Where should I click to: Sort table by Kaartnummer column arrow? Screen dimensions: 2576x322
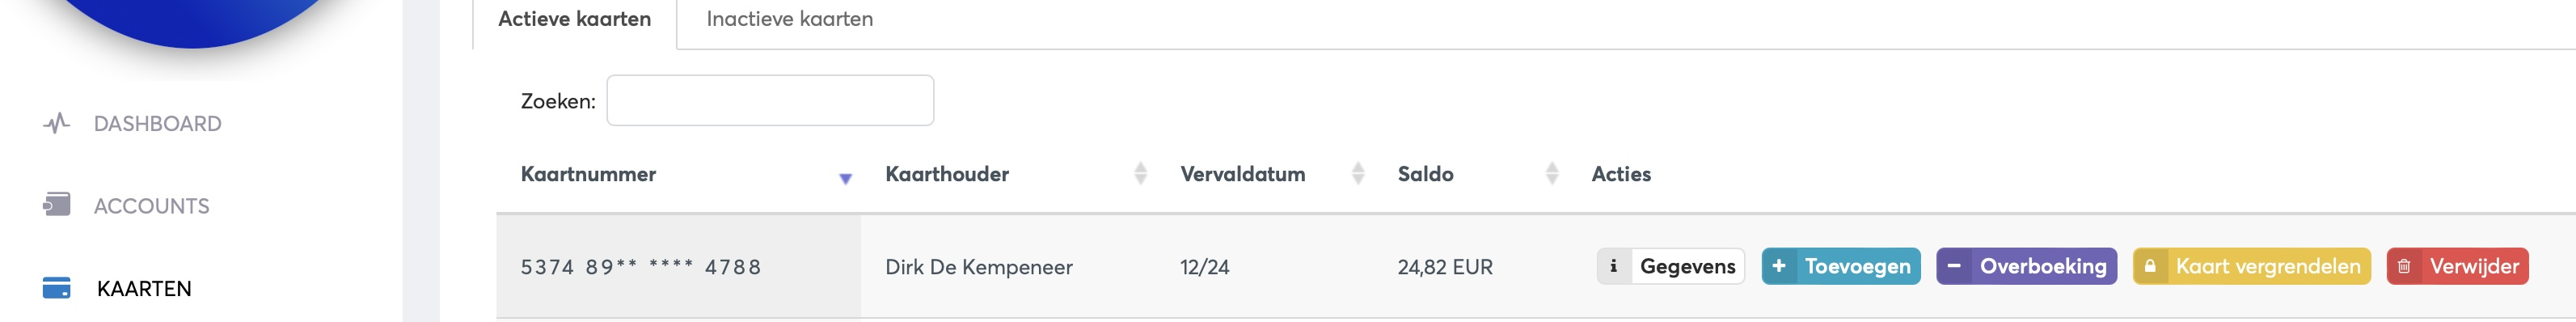(x=845, y=178)
